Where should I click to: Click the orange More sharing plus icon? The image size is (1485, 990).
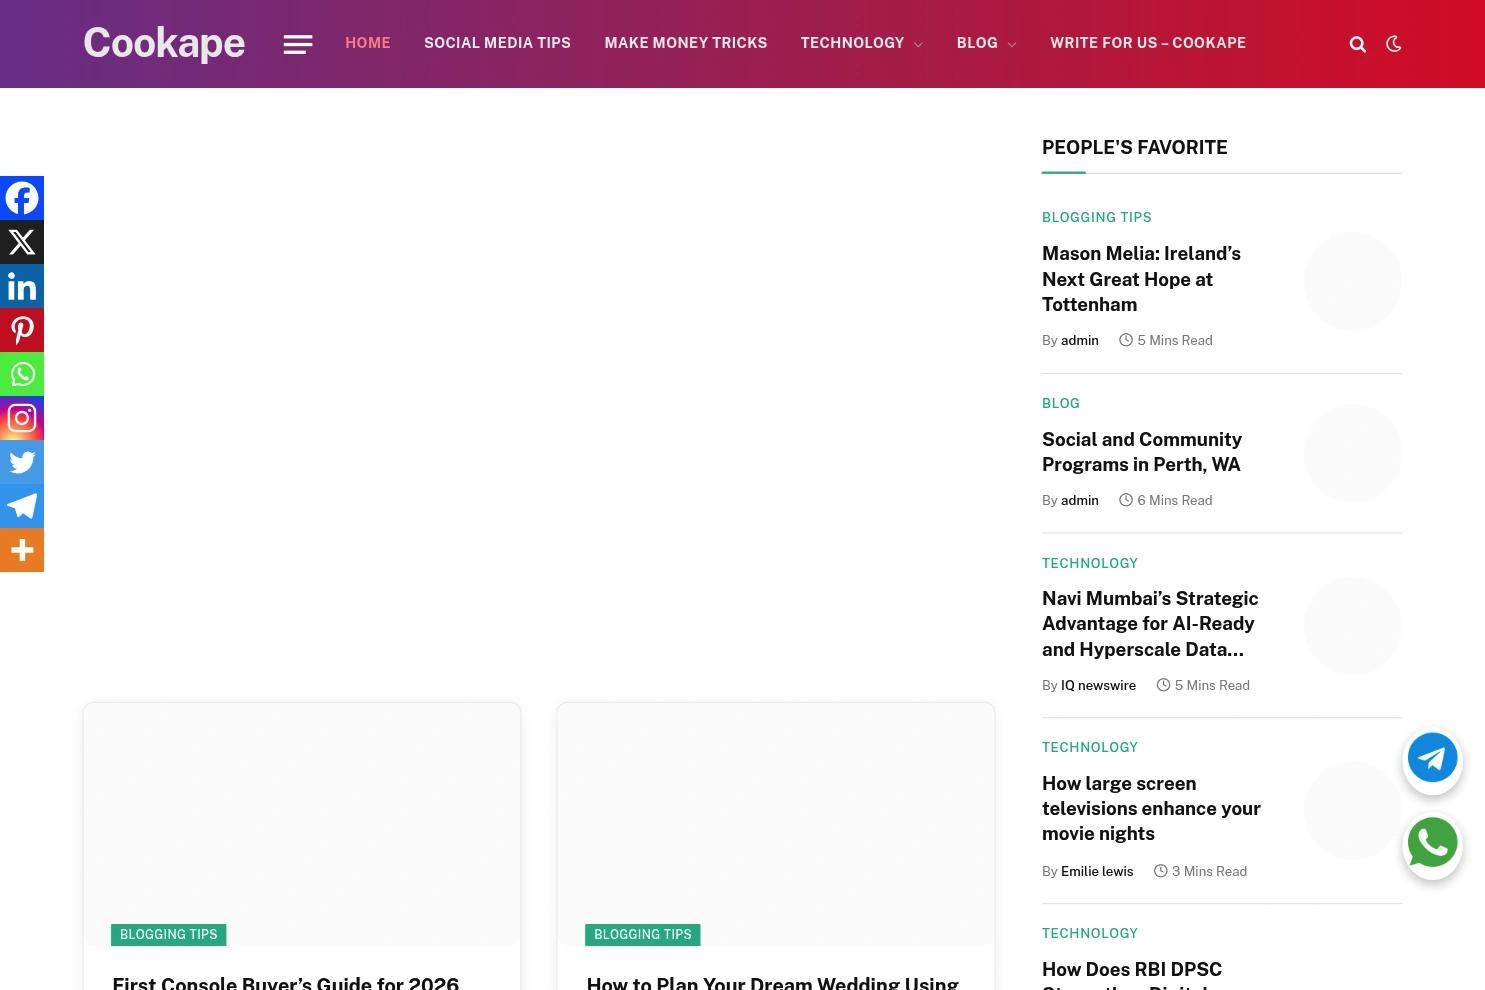point(22,550)
